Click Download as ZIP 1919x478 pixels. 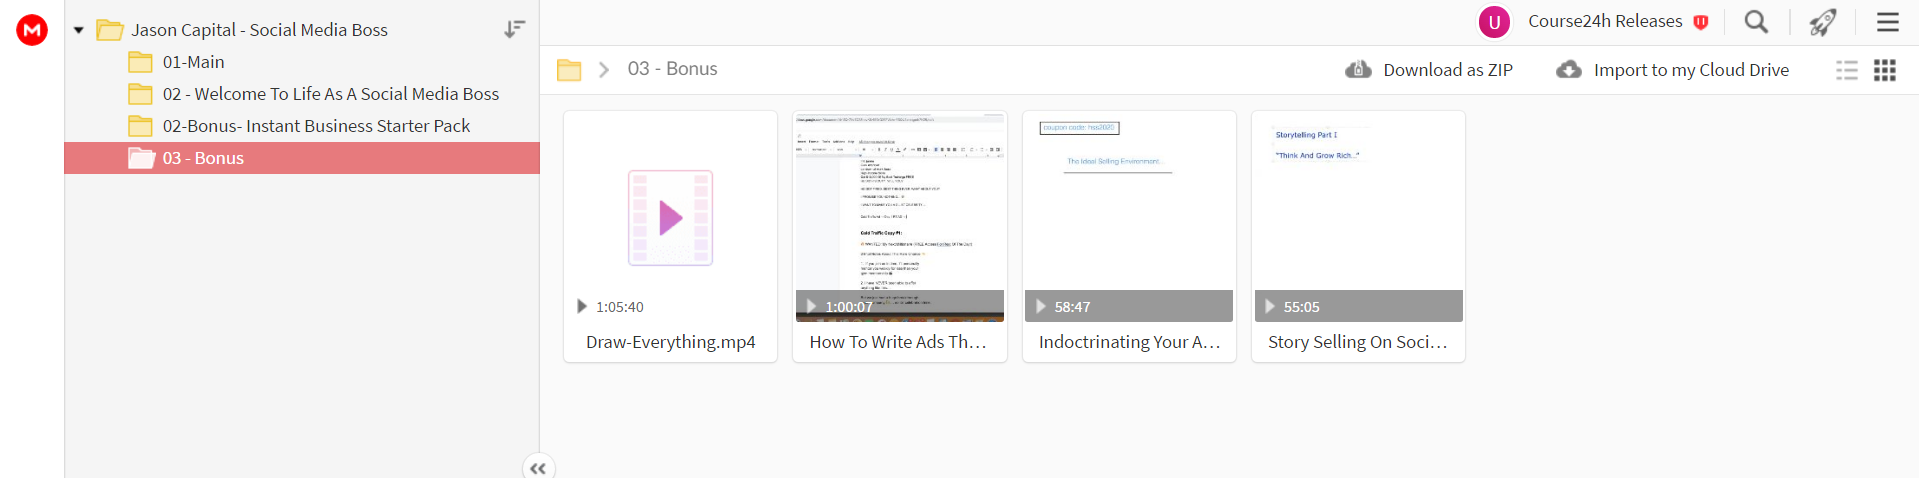click(1429, 70)
